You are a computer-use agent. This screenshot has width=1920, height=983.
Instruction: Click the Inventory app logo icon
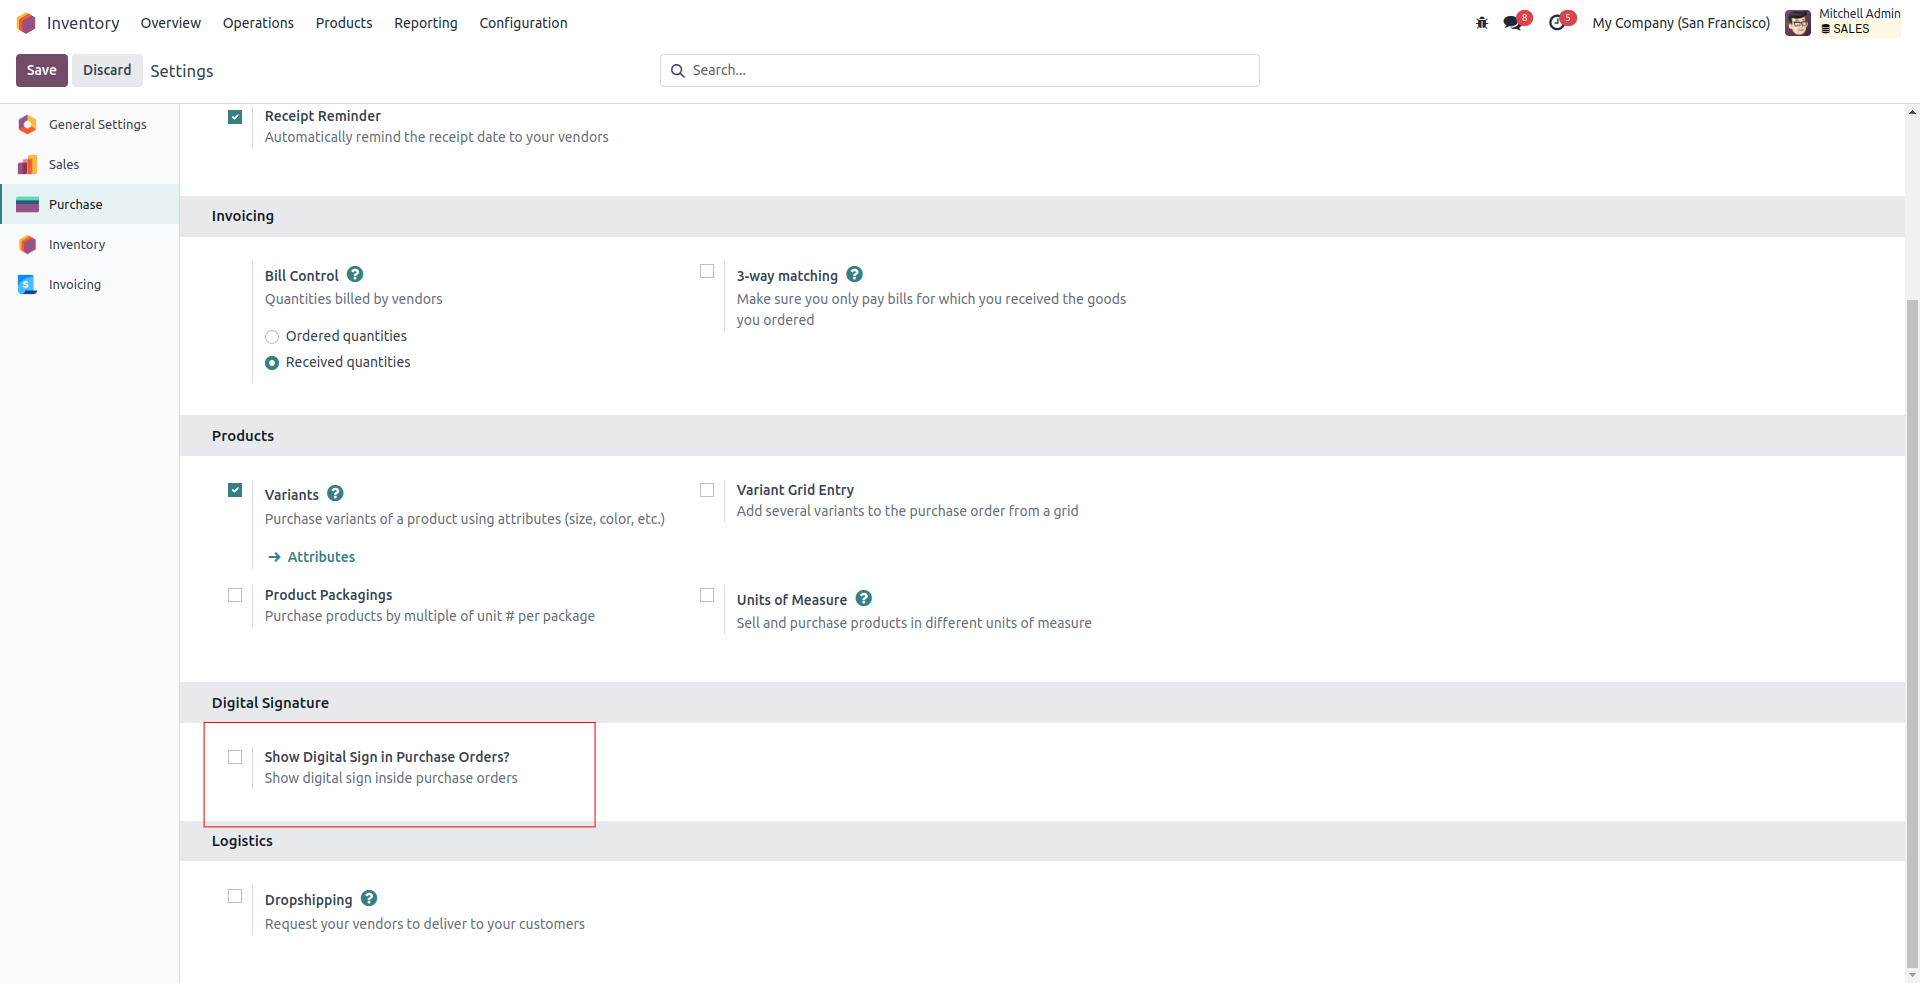point(26,23)
